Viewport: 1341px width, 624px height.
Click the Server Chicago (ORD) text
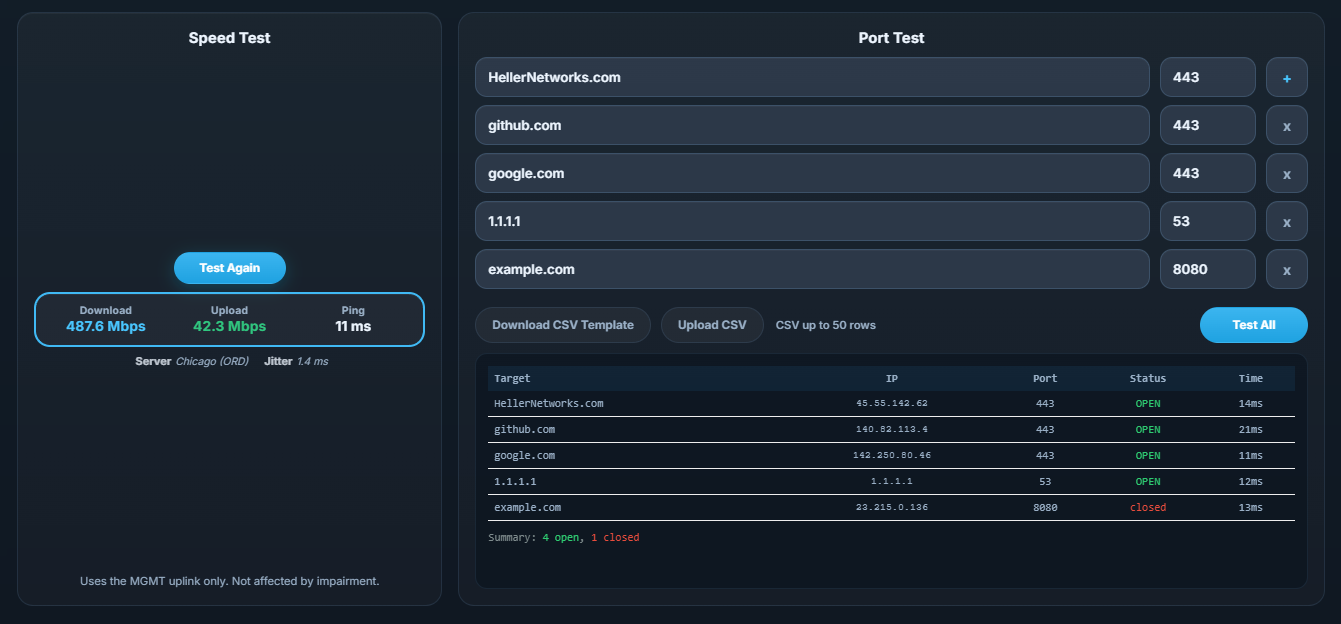click(192, 361)
